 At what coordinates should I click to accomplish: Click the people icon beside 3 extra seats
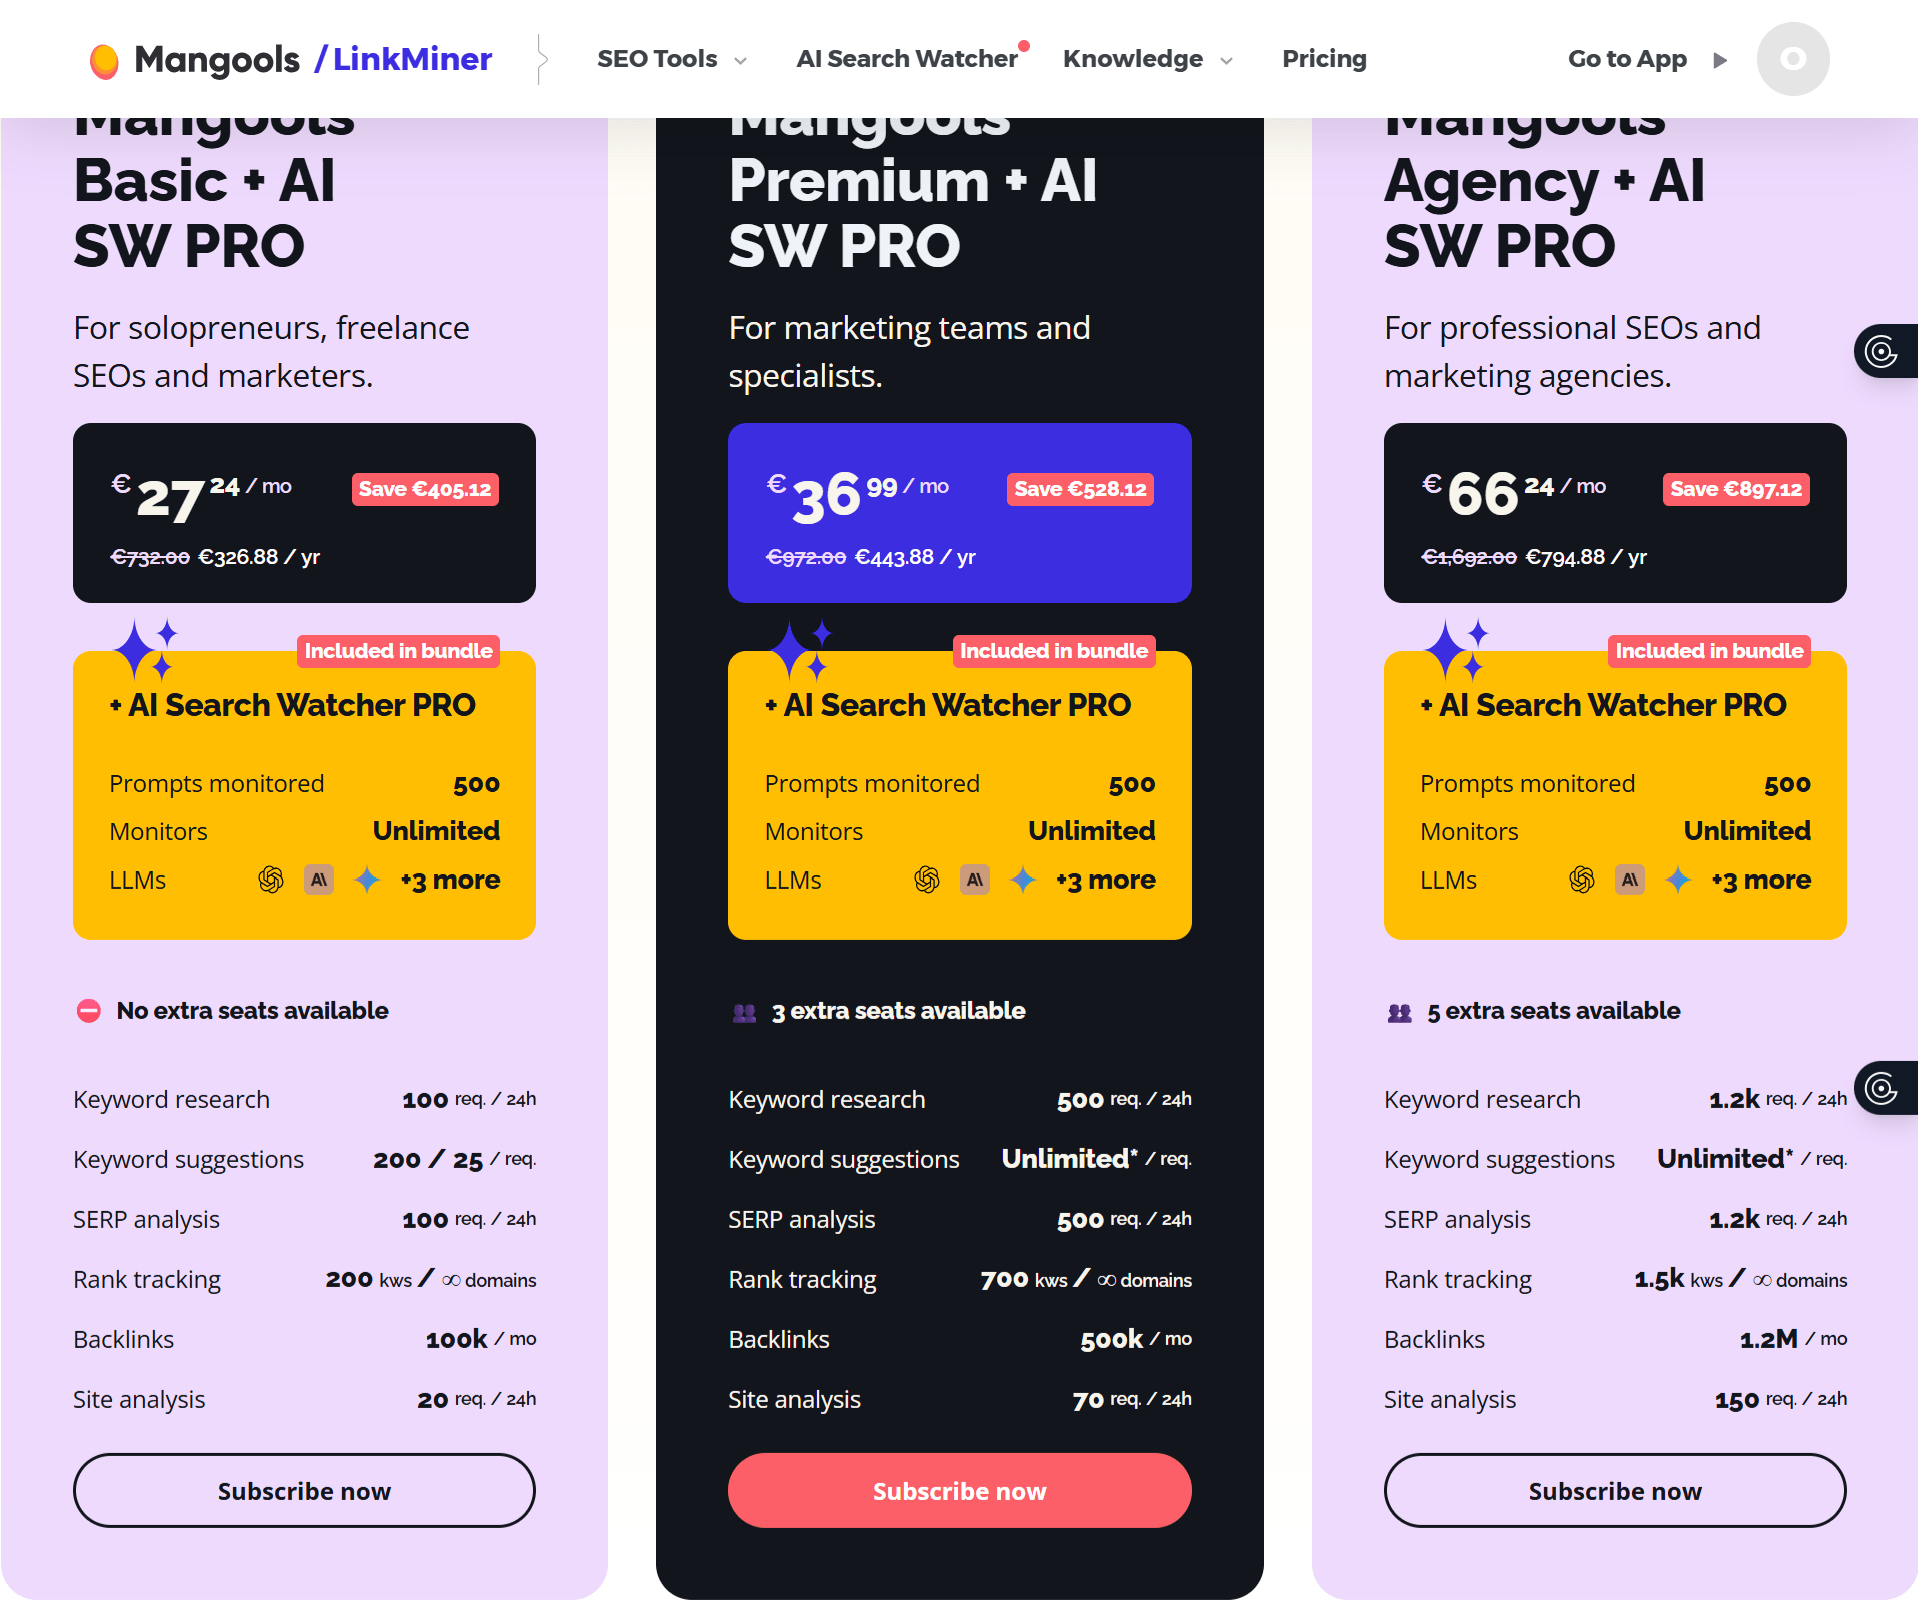click(x=742, y=1013)
